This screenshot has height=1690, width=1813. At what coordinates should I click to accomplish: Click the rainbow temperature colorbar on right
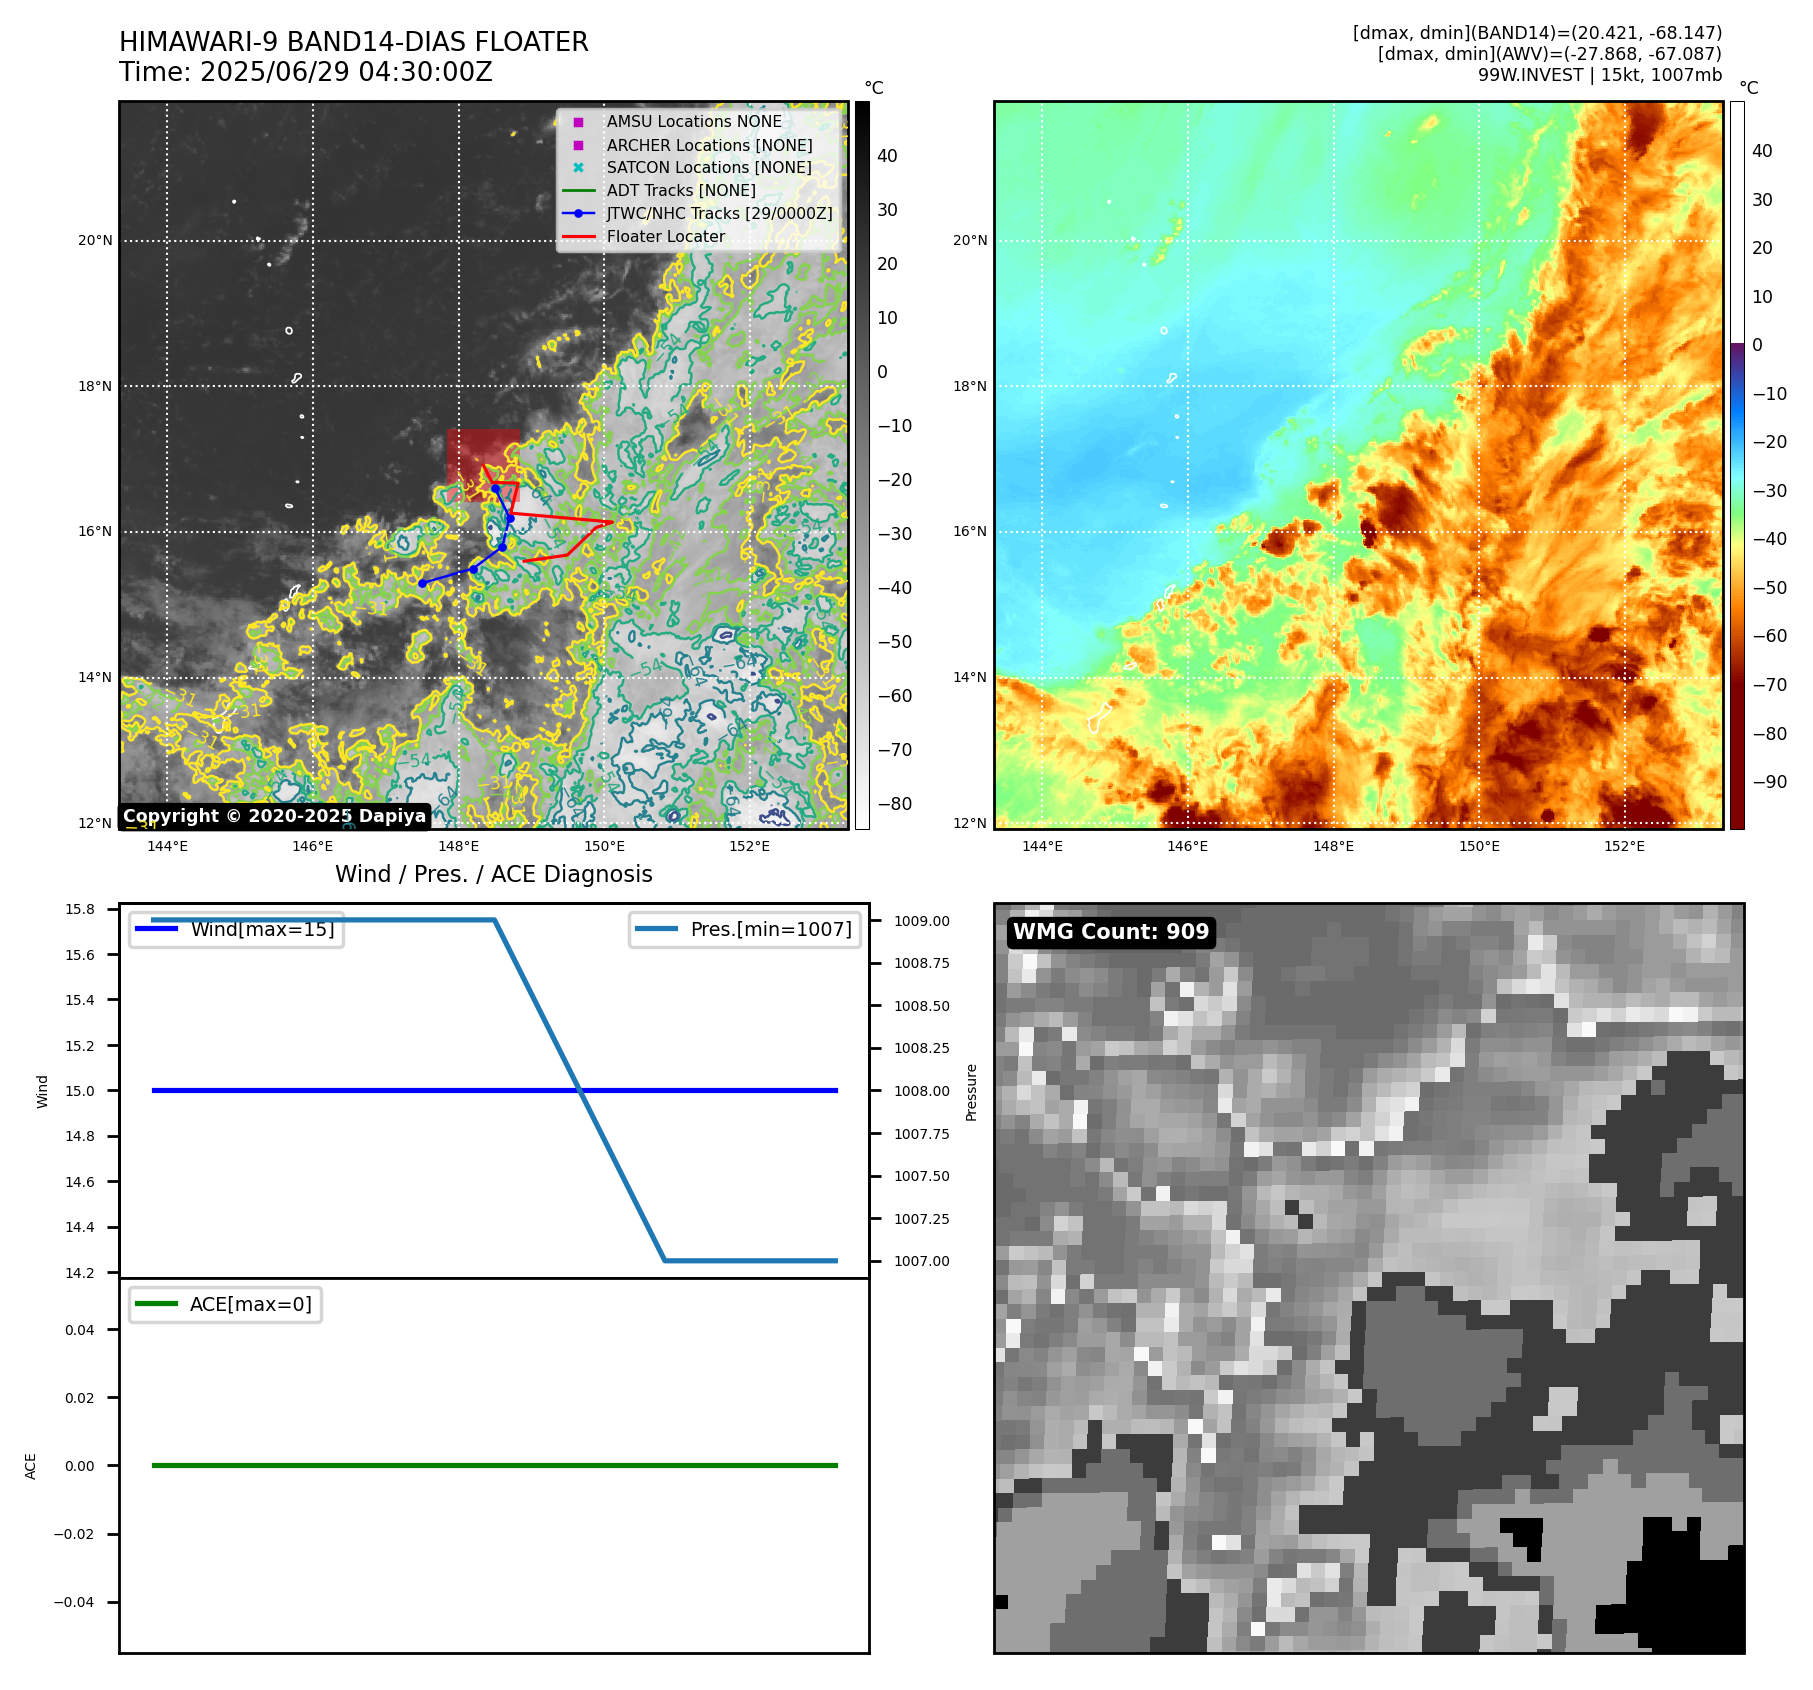pos(1737,465)
